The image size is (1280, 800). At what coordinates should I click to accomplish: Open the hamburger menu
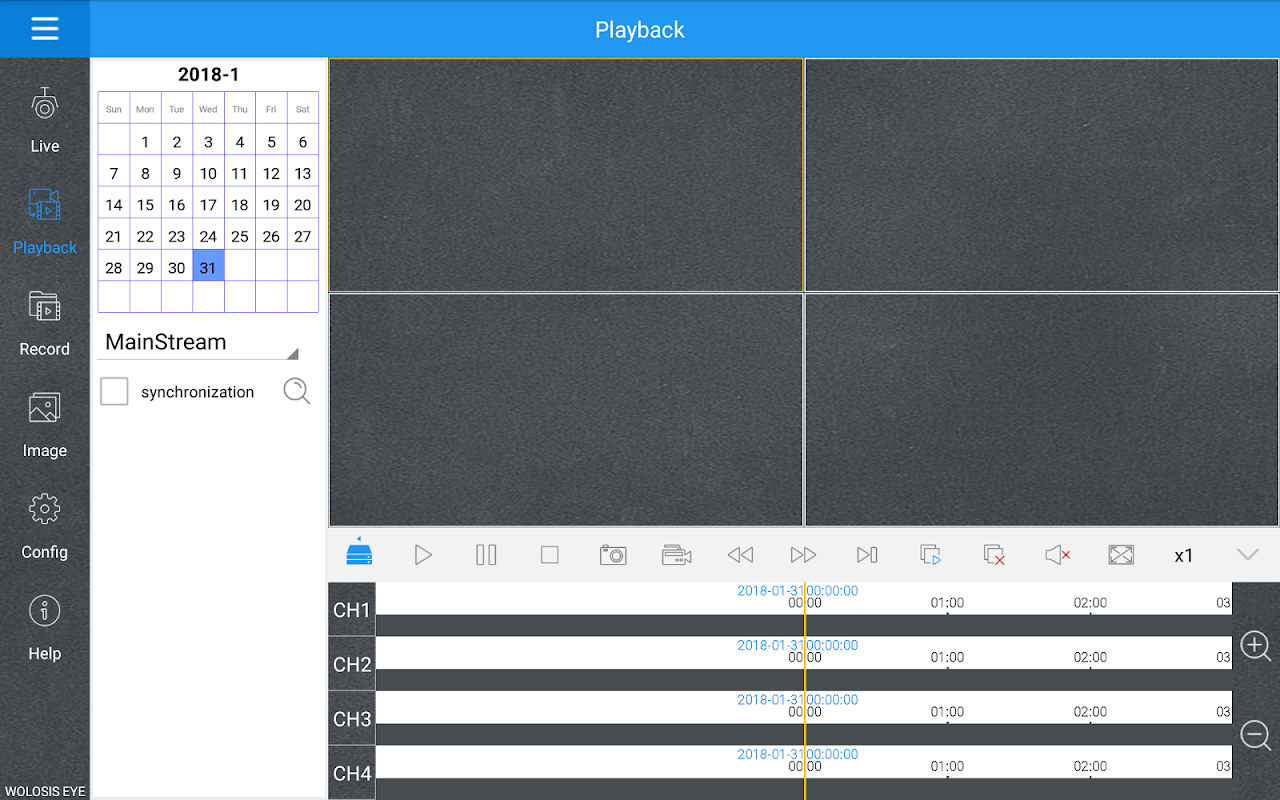pos(45,29)
